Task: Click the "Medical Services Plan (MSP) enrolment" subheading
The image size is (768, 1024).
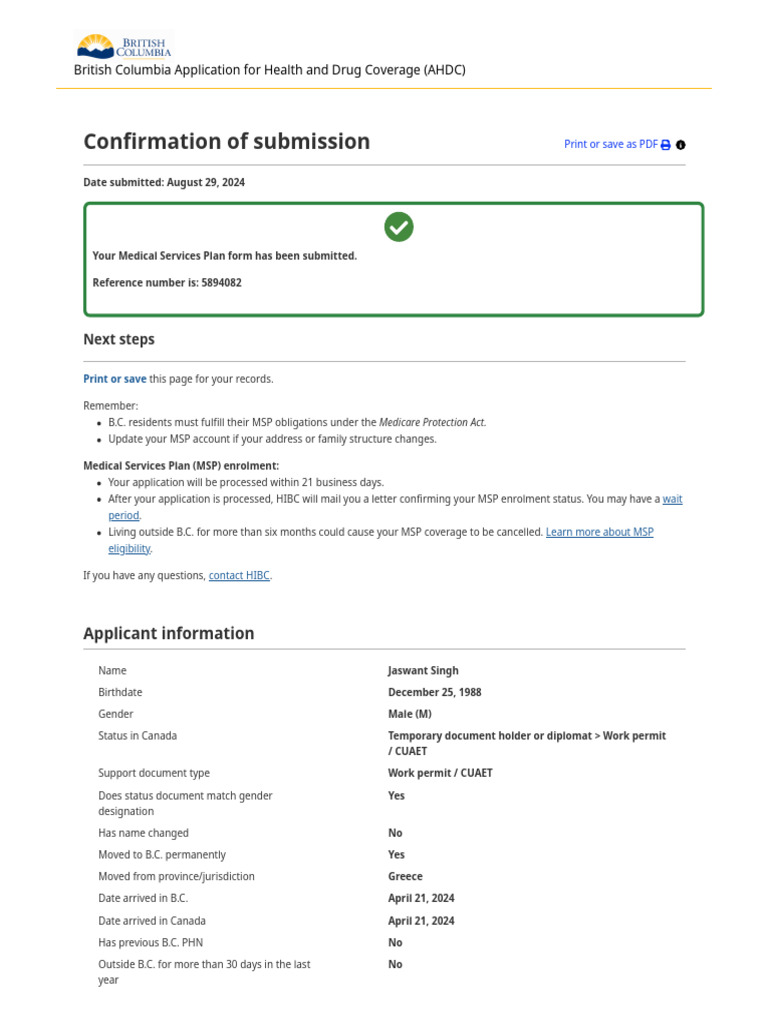Action: point(181,466)
